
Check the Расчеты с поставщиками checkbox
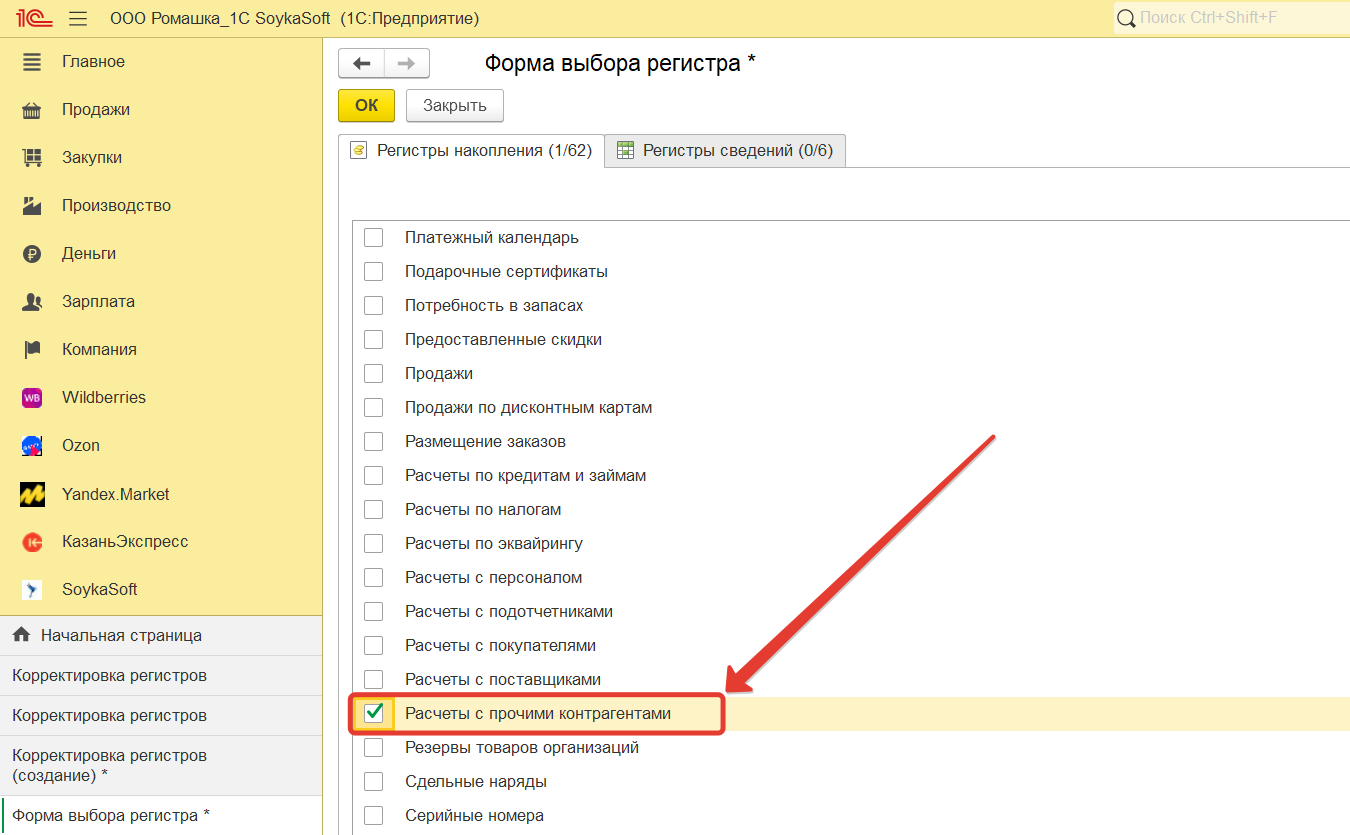tap(373, 680)
